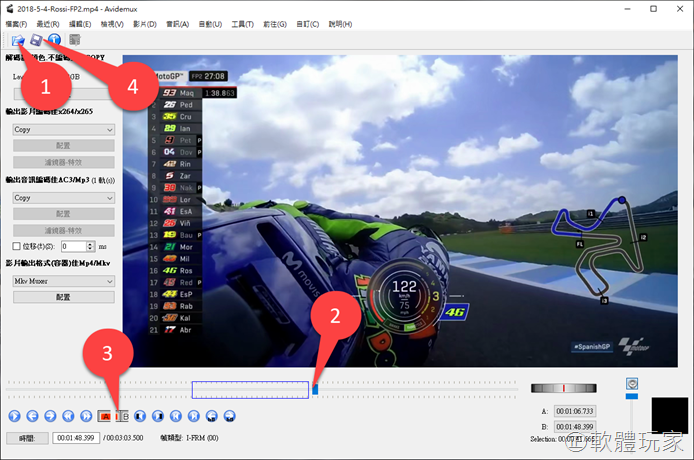Expand the audio output Copy dropdown
Image resolution: width=694 pixels, height=460 pixels.
tap(63, 198)
